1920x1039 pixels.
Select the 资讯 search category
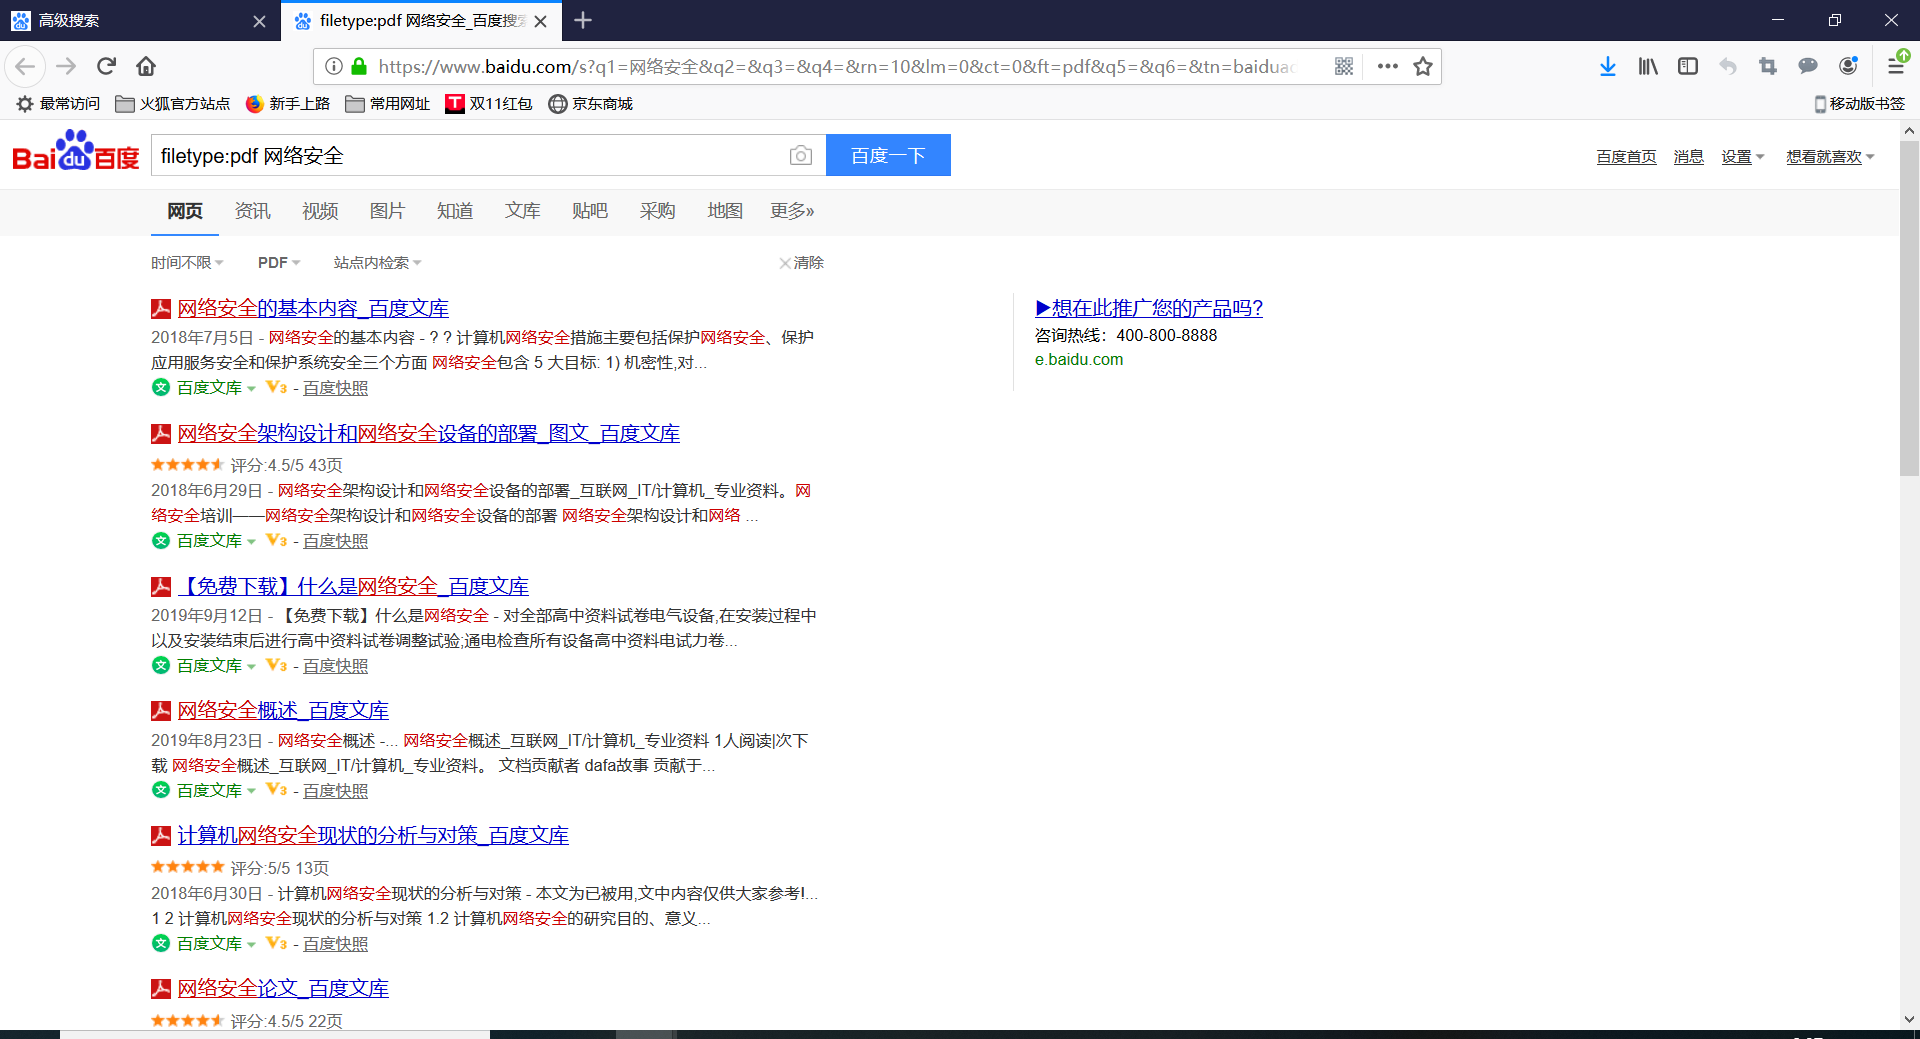click(x=252, y=211)
